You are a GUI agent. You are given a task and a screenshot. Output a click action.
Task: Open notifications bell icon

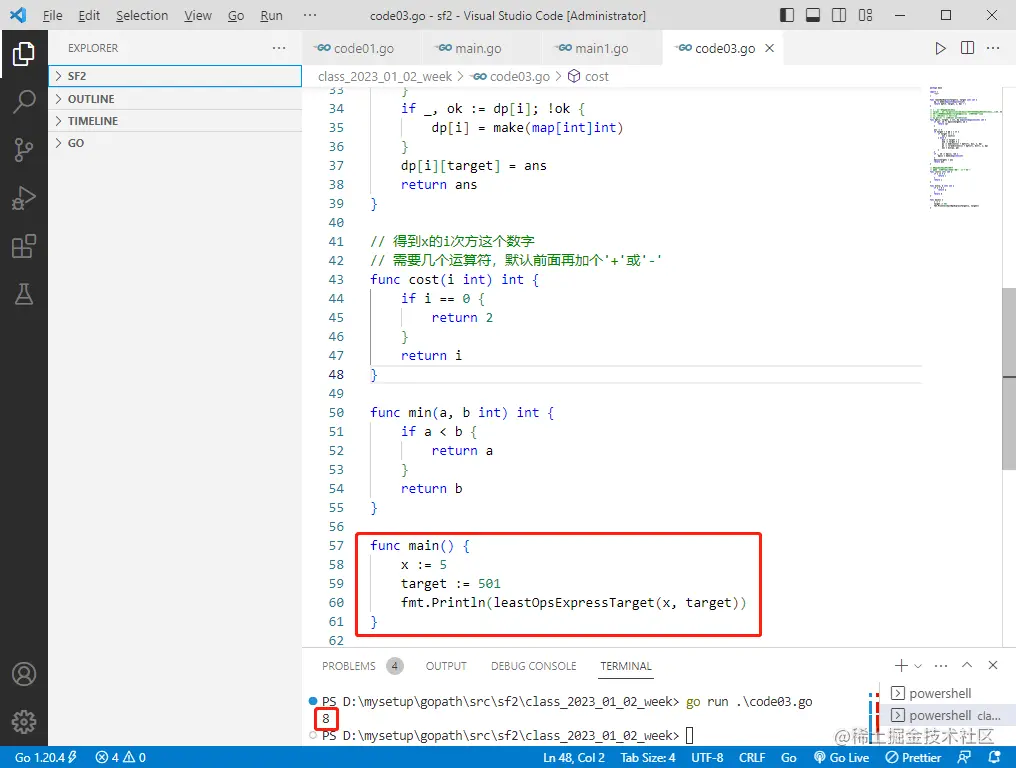point(994,757)
